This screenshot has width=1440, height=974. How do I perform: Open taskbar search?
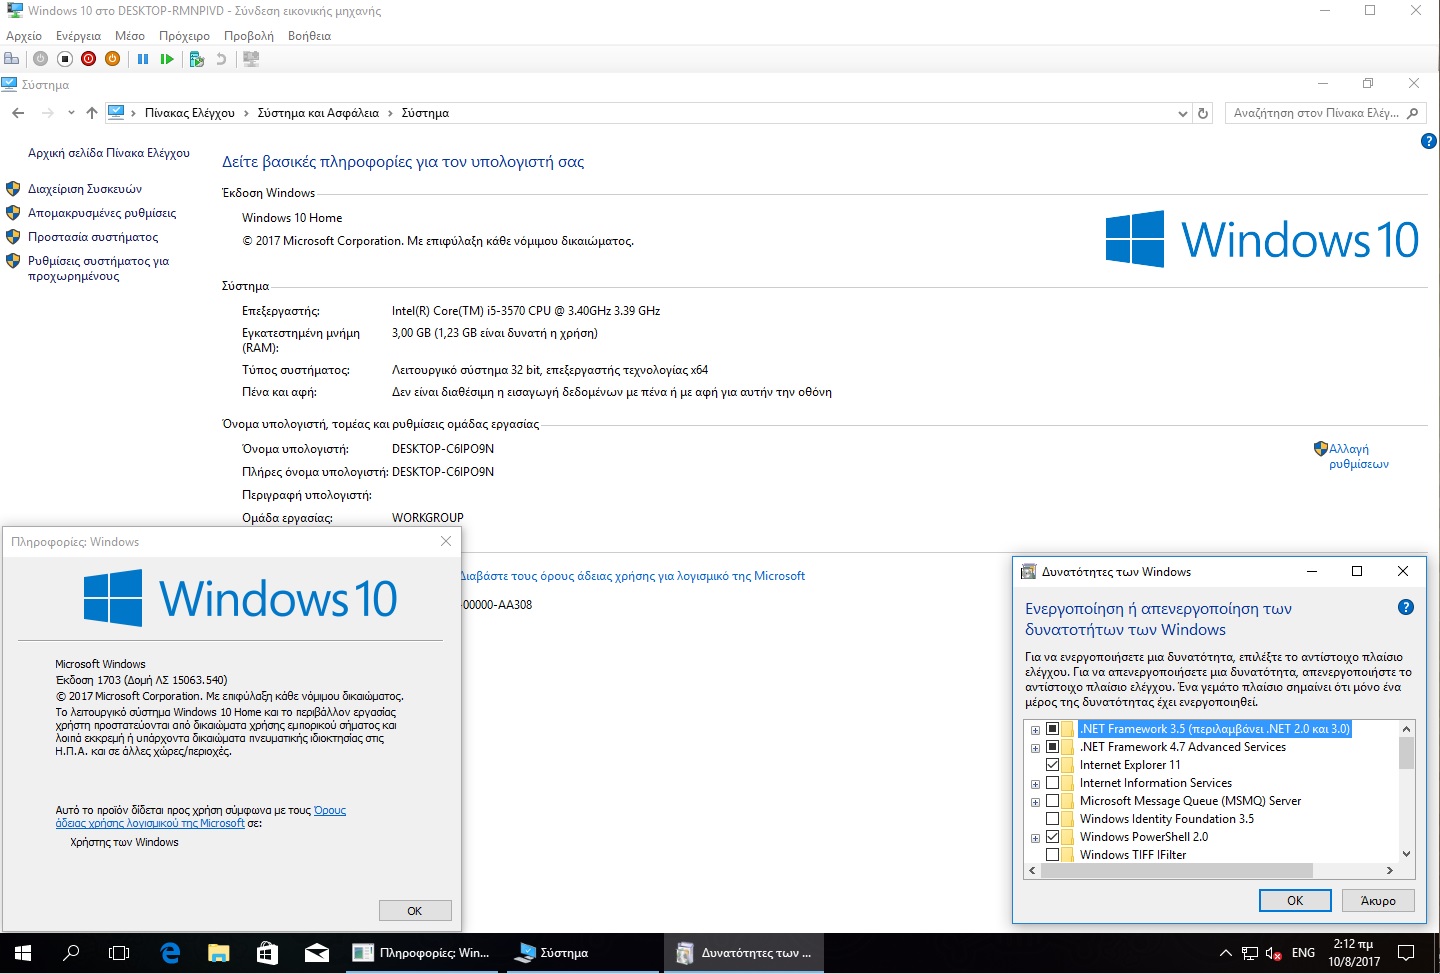[x=71, y=953]
